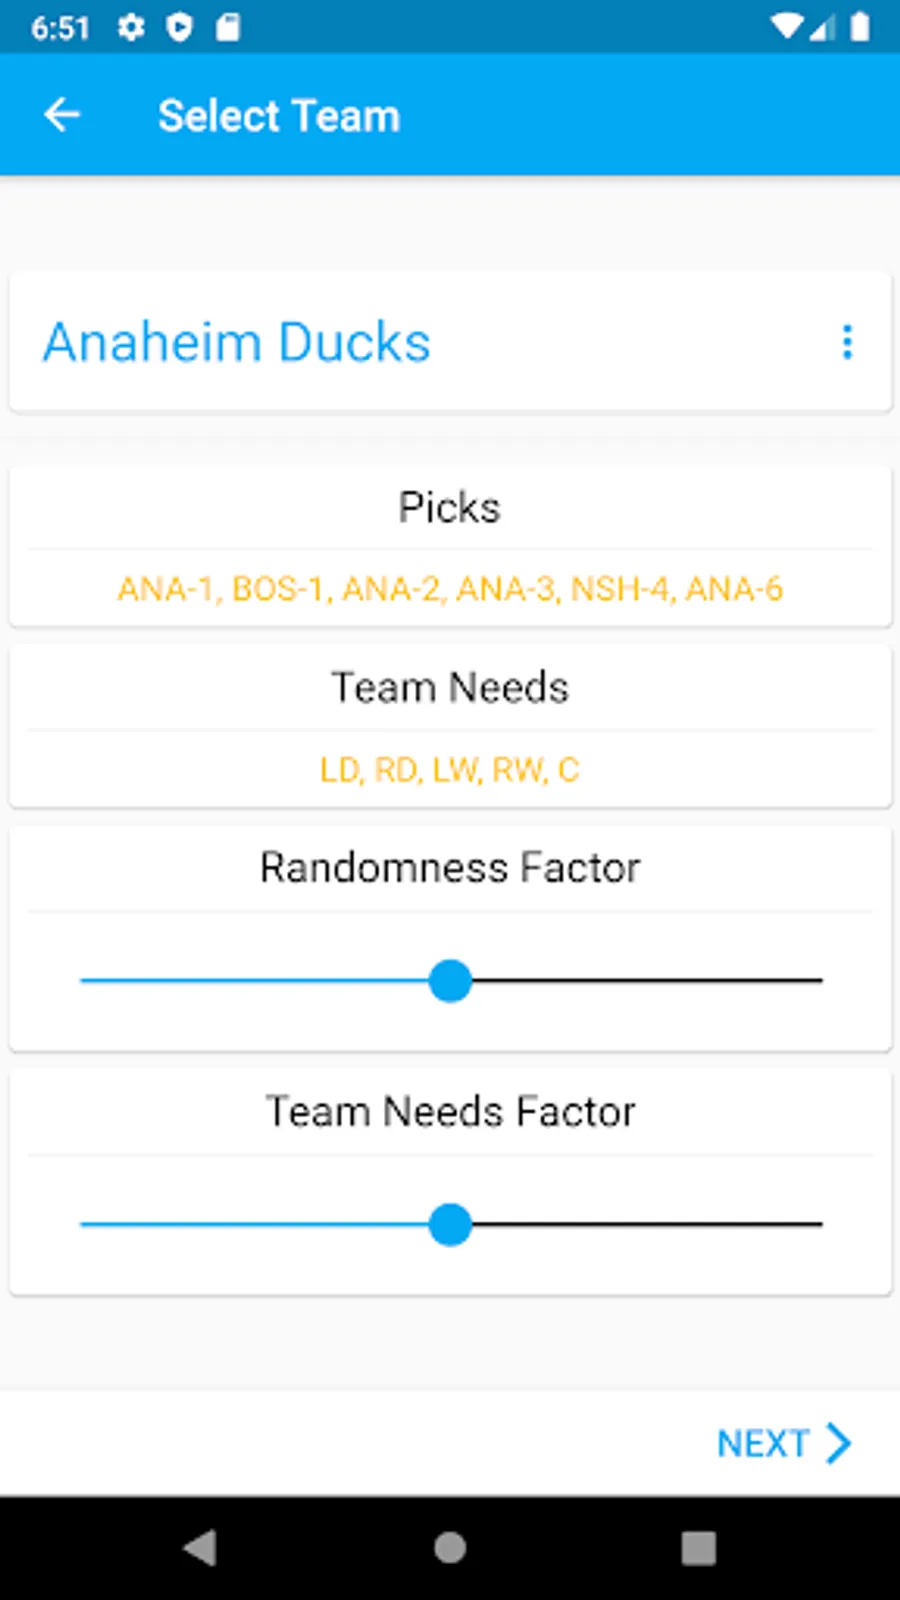
Task: Tap the settings gear status icon
Action: (x=131, y=27)
